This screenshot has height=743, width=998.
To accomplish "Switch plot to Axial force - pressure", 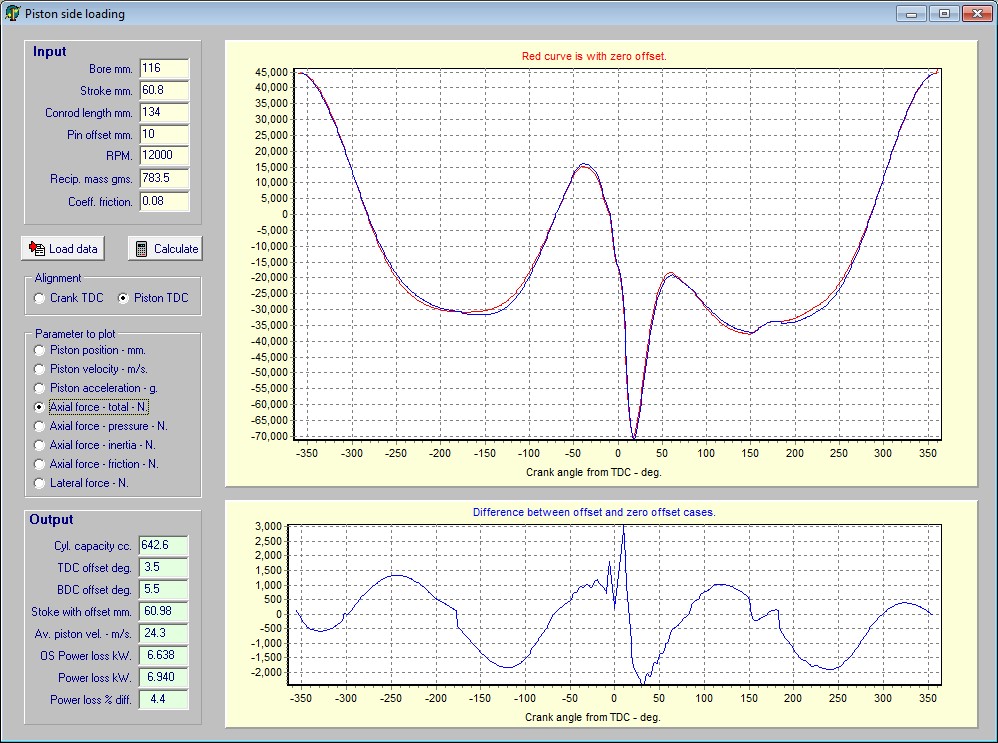I will pos(40,426).
